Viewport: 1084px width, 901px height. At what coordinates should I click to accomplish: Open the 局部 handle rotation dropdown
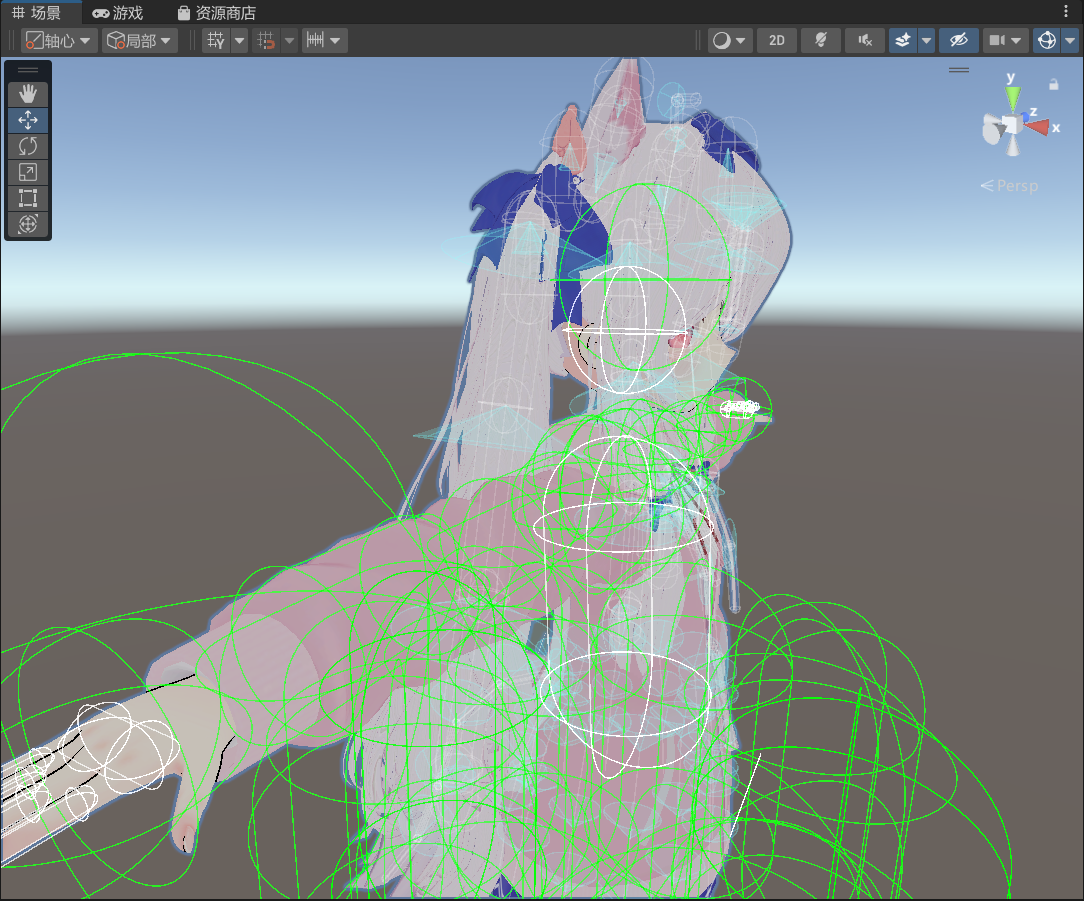(x=140, y=41)
